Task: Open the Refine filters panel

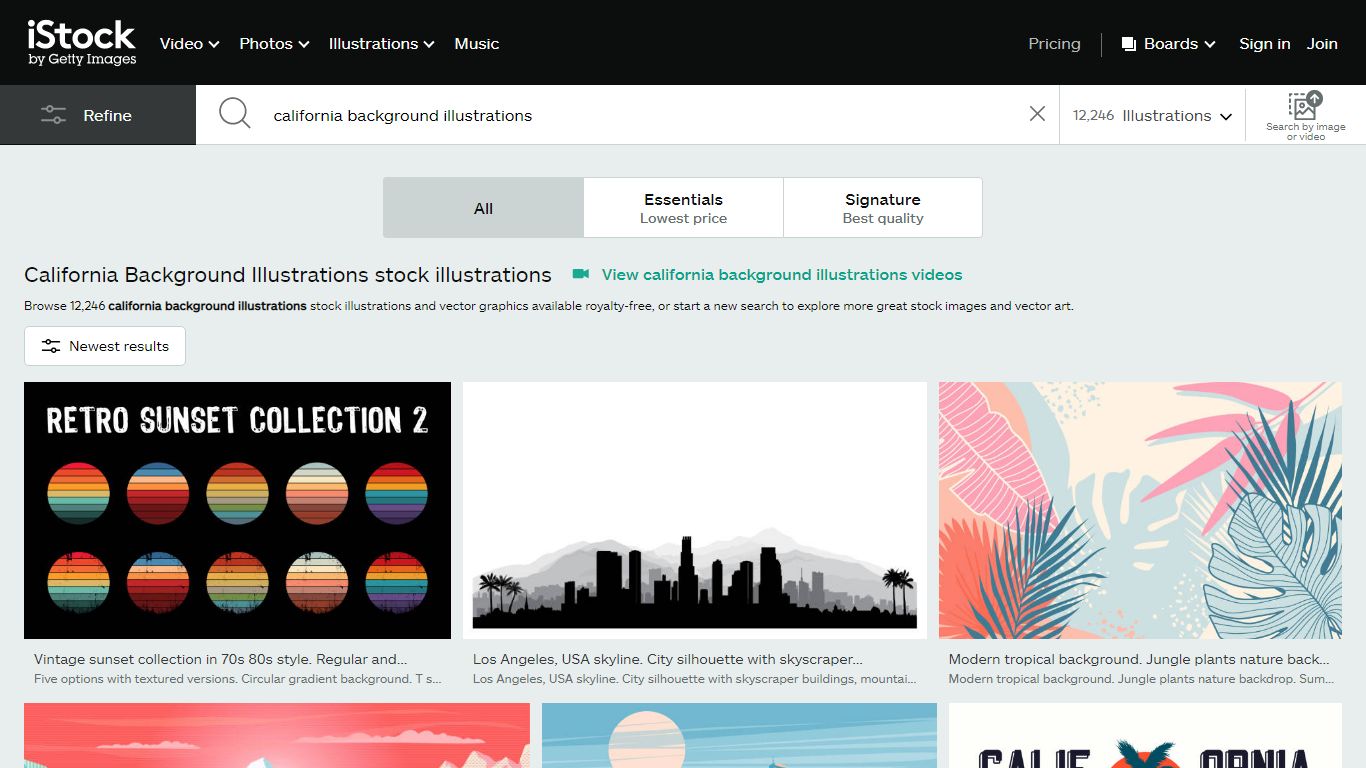Action: pos(98,115)
